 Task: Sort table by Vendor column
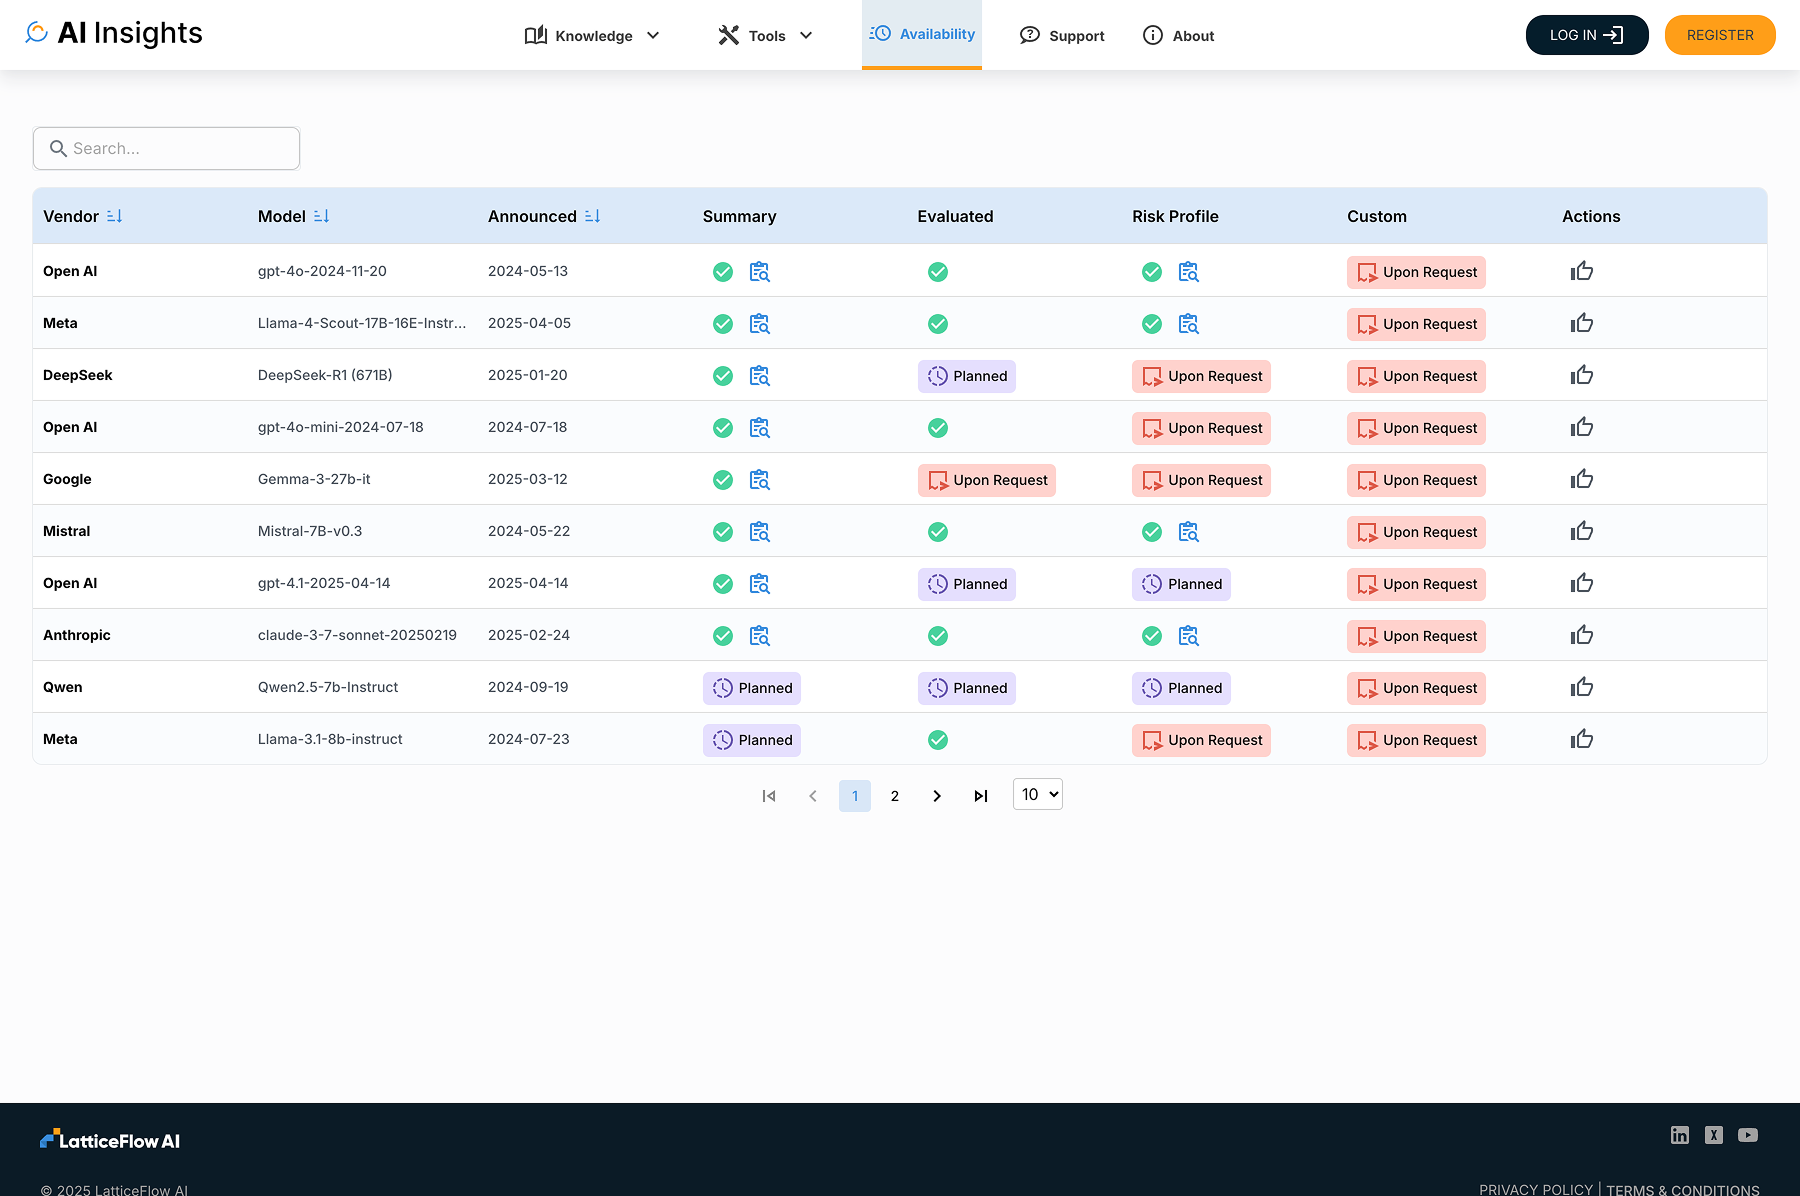point(114,216)
